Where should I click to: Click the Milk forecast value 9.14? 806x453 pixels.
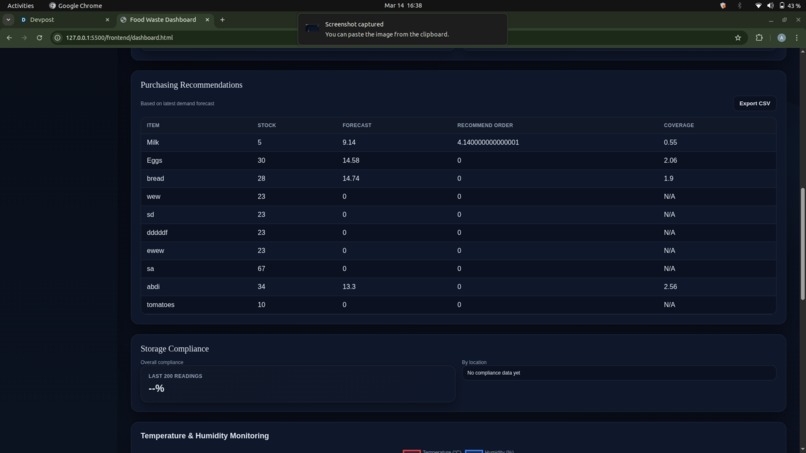click(349, 142)
